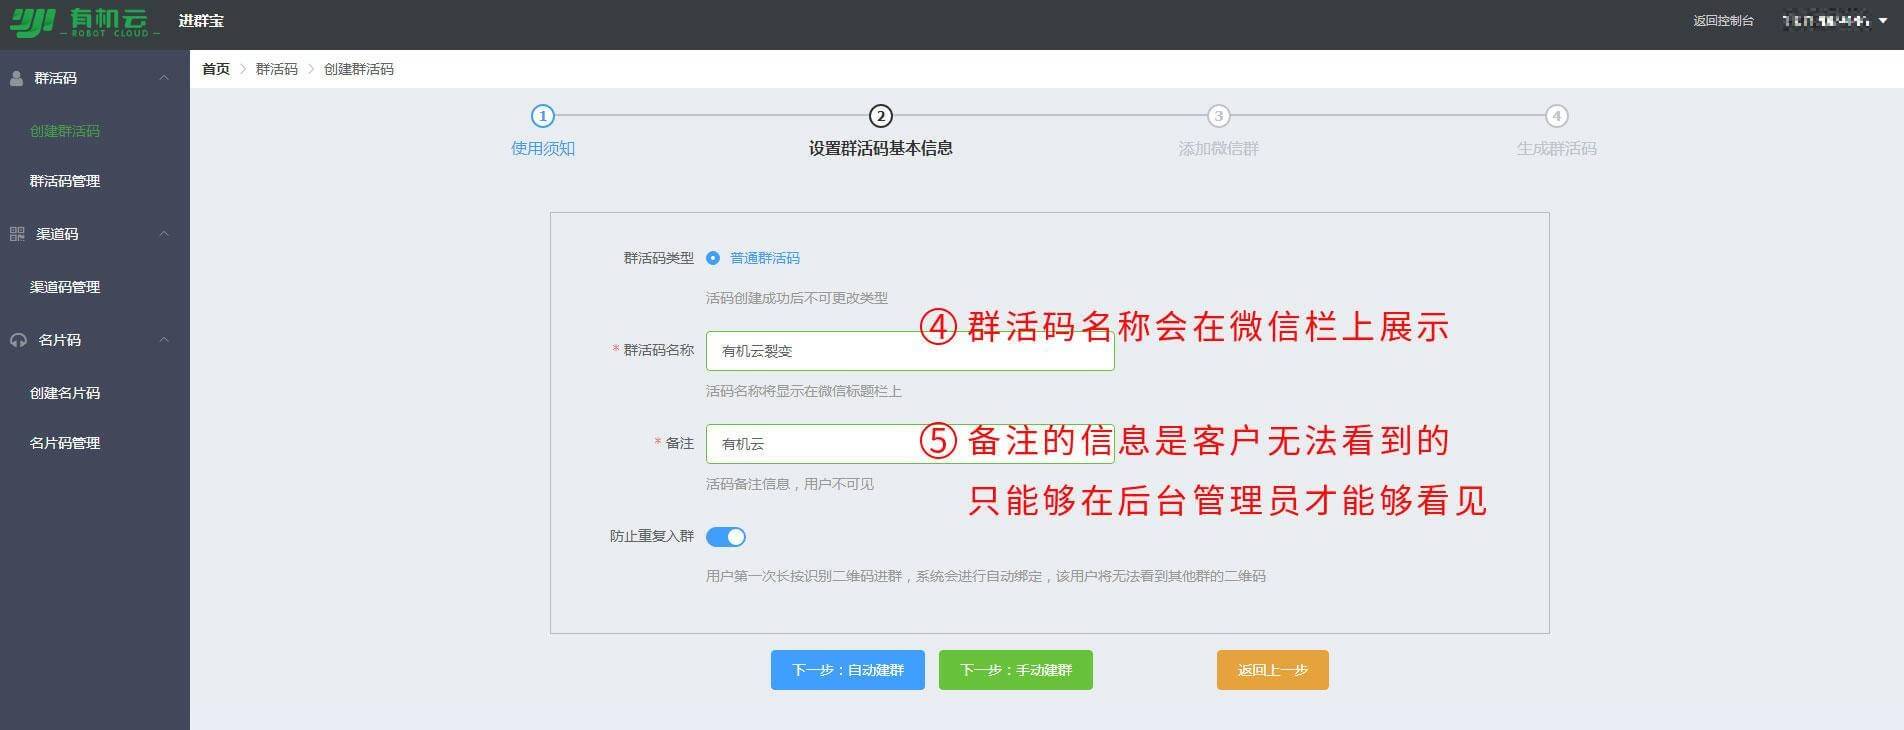This screenshot has width=1904, height=730.
Task: Click 进群宝 in the top bar
Action: pos(201,21)
